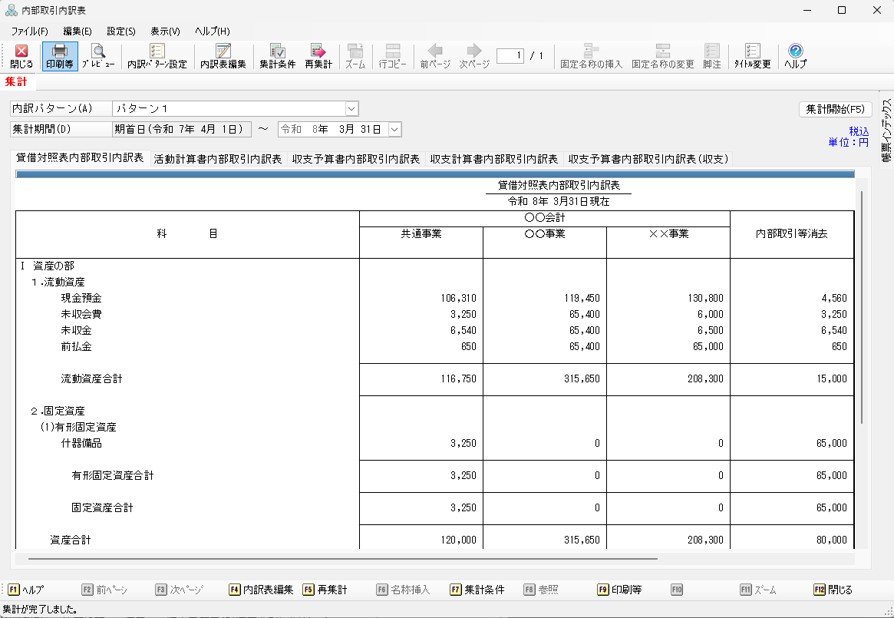This screenshot has height=618, width=894.
Task: Open the print preview (プレビュー) icon
Action: [x=98, y=56]
